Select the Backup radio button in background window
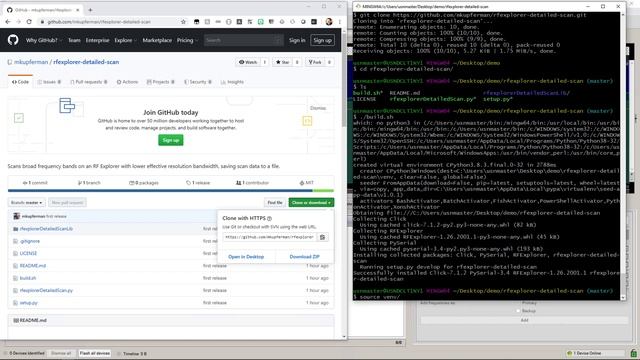The image size is (640, 360). pos(518,311)
